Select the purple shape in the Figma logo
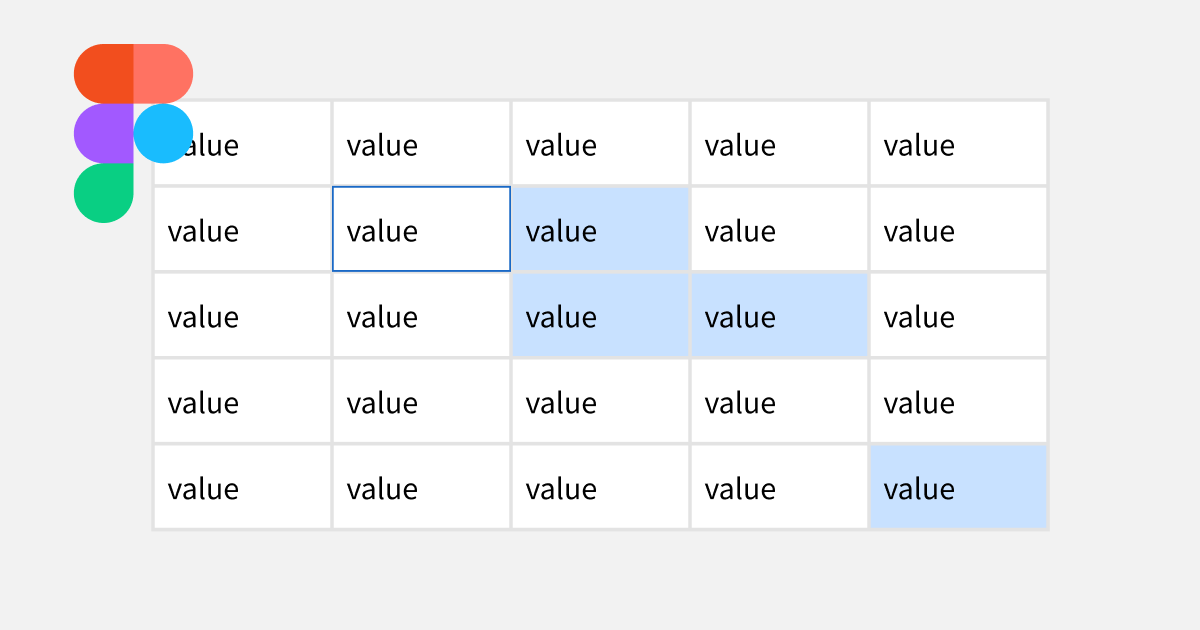The height and width of the screenshot is (630, 1200). pos(103,133)
